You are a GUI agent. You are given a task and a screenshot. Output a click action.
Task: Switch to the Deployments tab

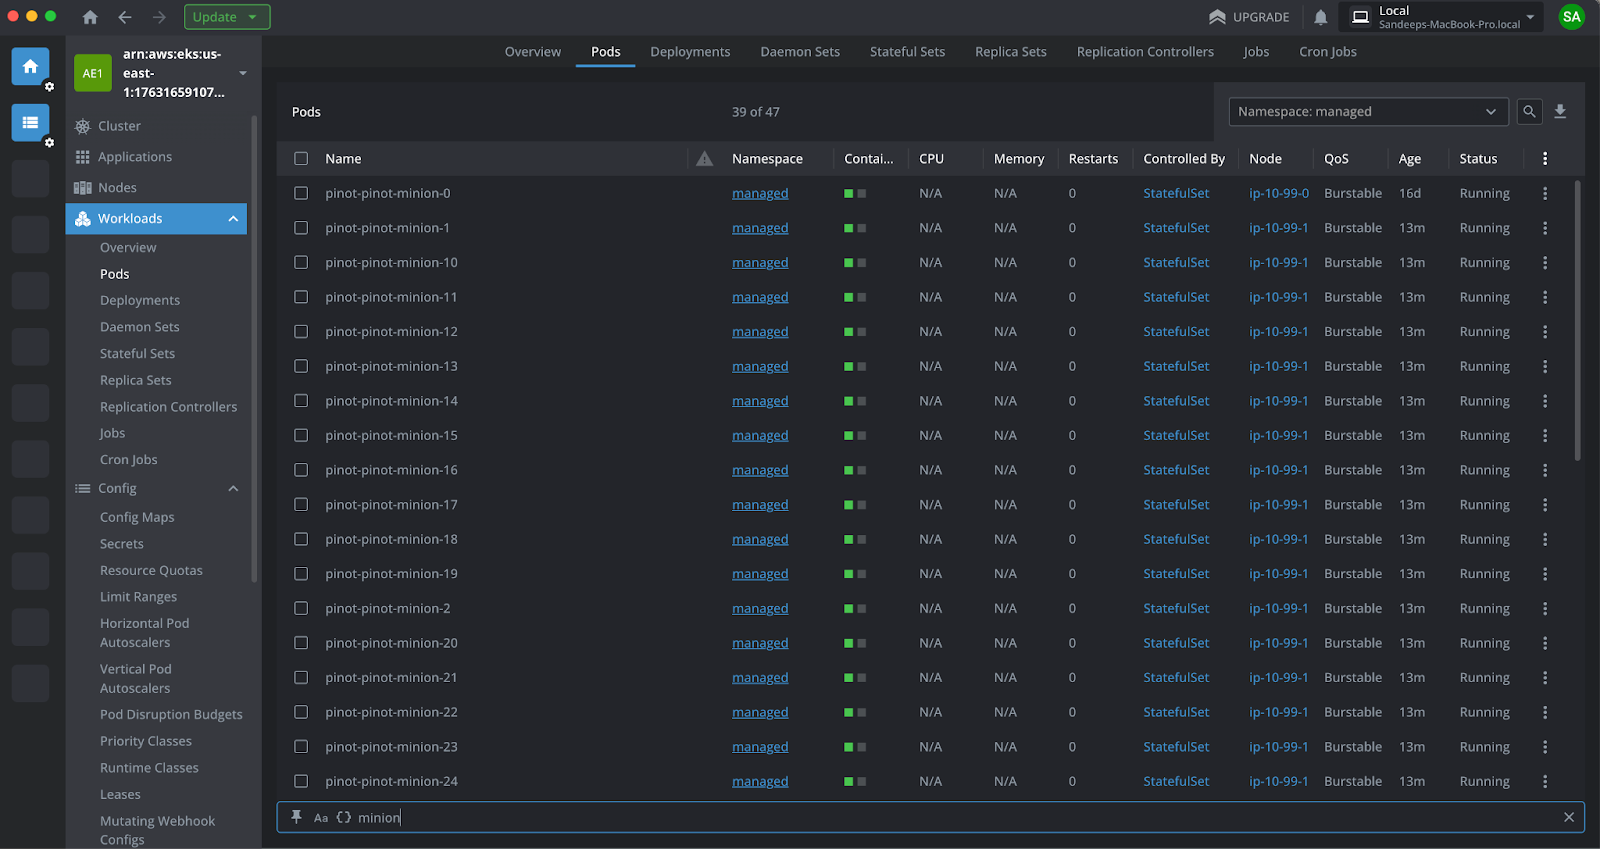pyautogui.click(x=690, y=52)
